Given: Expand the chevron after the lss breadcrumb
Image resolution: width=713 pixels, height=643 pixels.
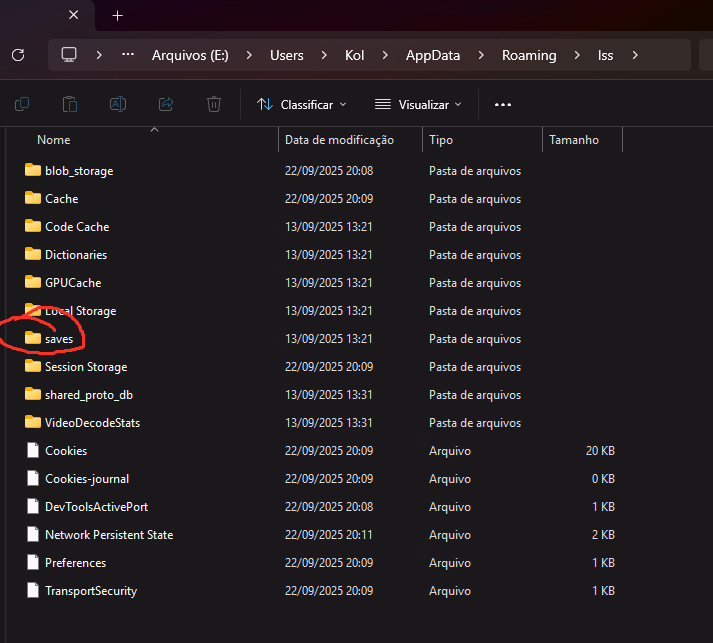Looking at the screenshot, I should 635,55.
